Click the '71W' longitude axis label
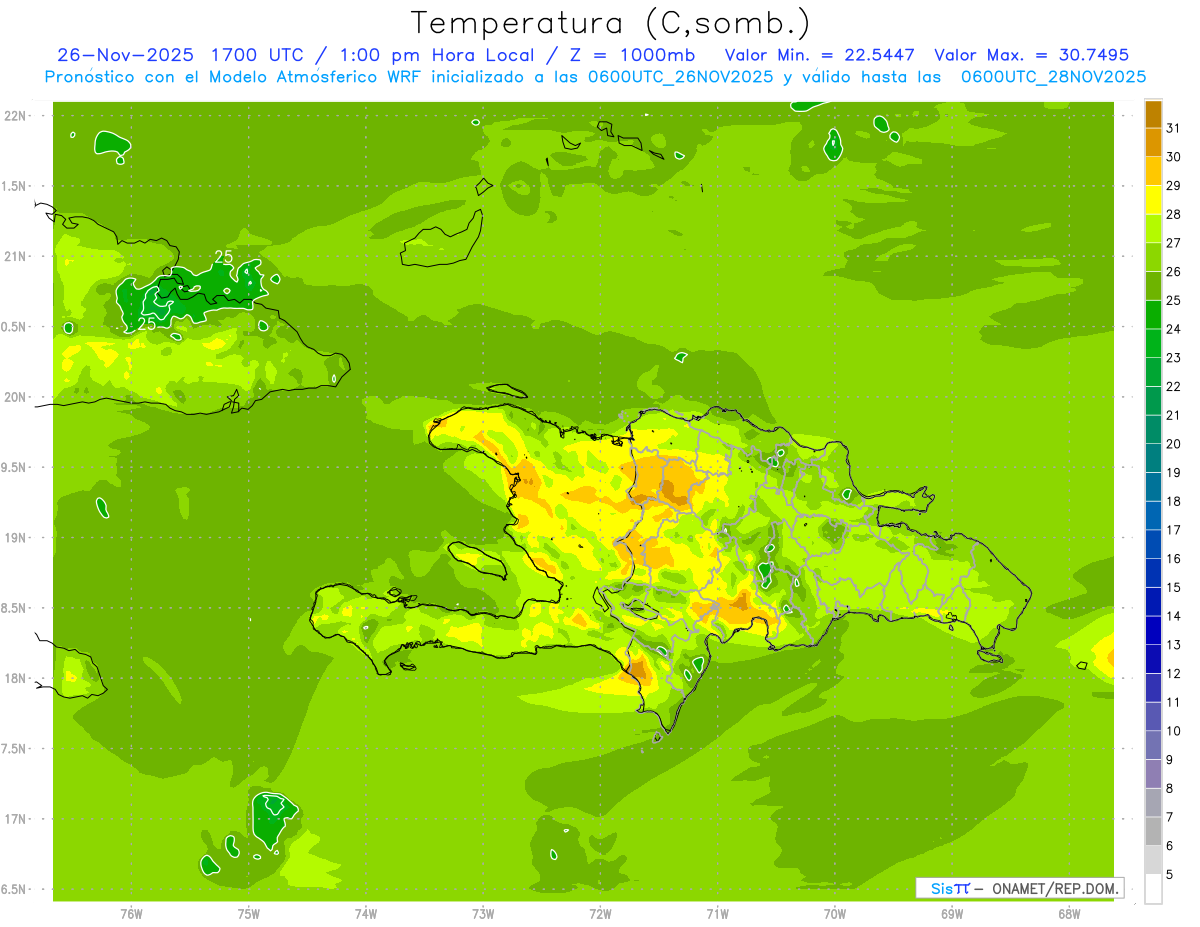 (717, 914)
